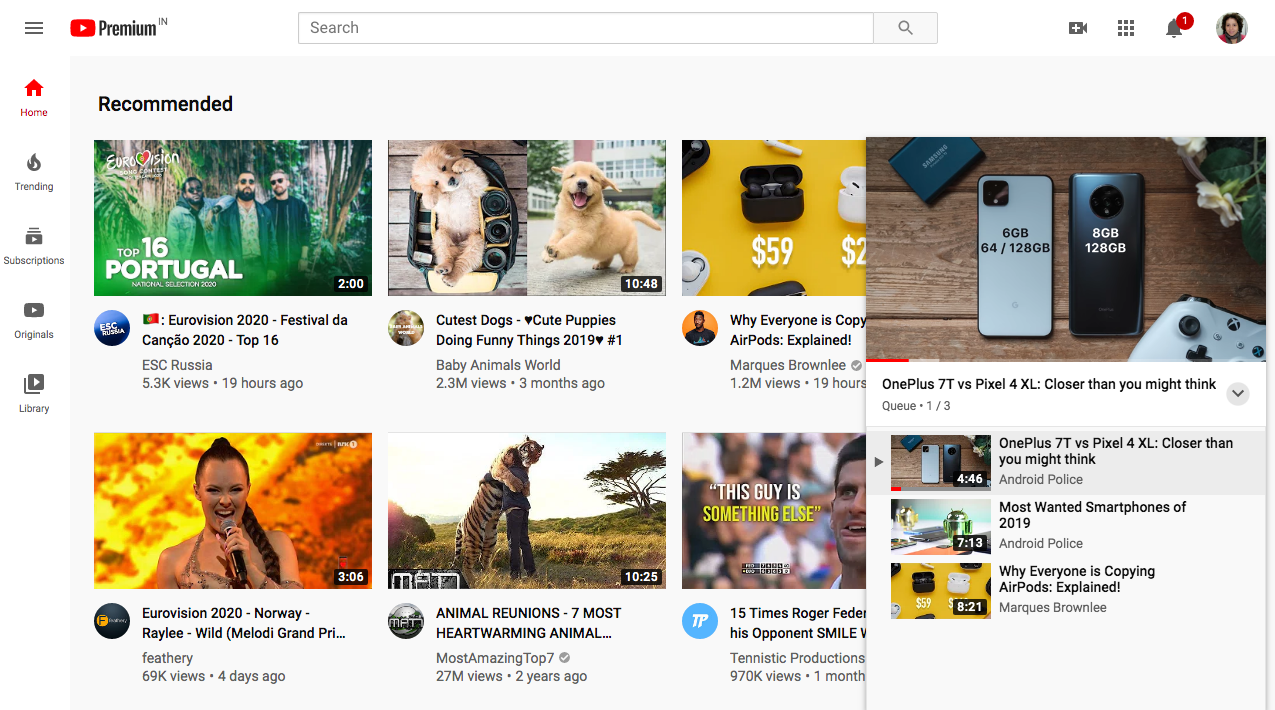This screenshot has width=1275, height=710.
Task: Click '69K views • 4 days ago' text
Action: 214,676
